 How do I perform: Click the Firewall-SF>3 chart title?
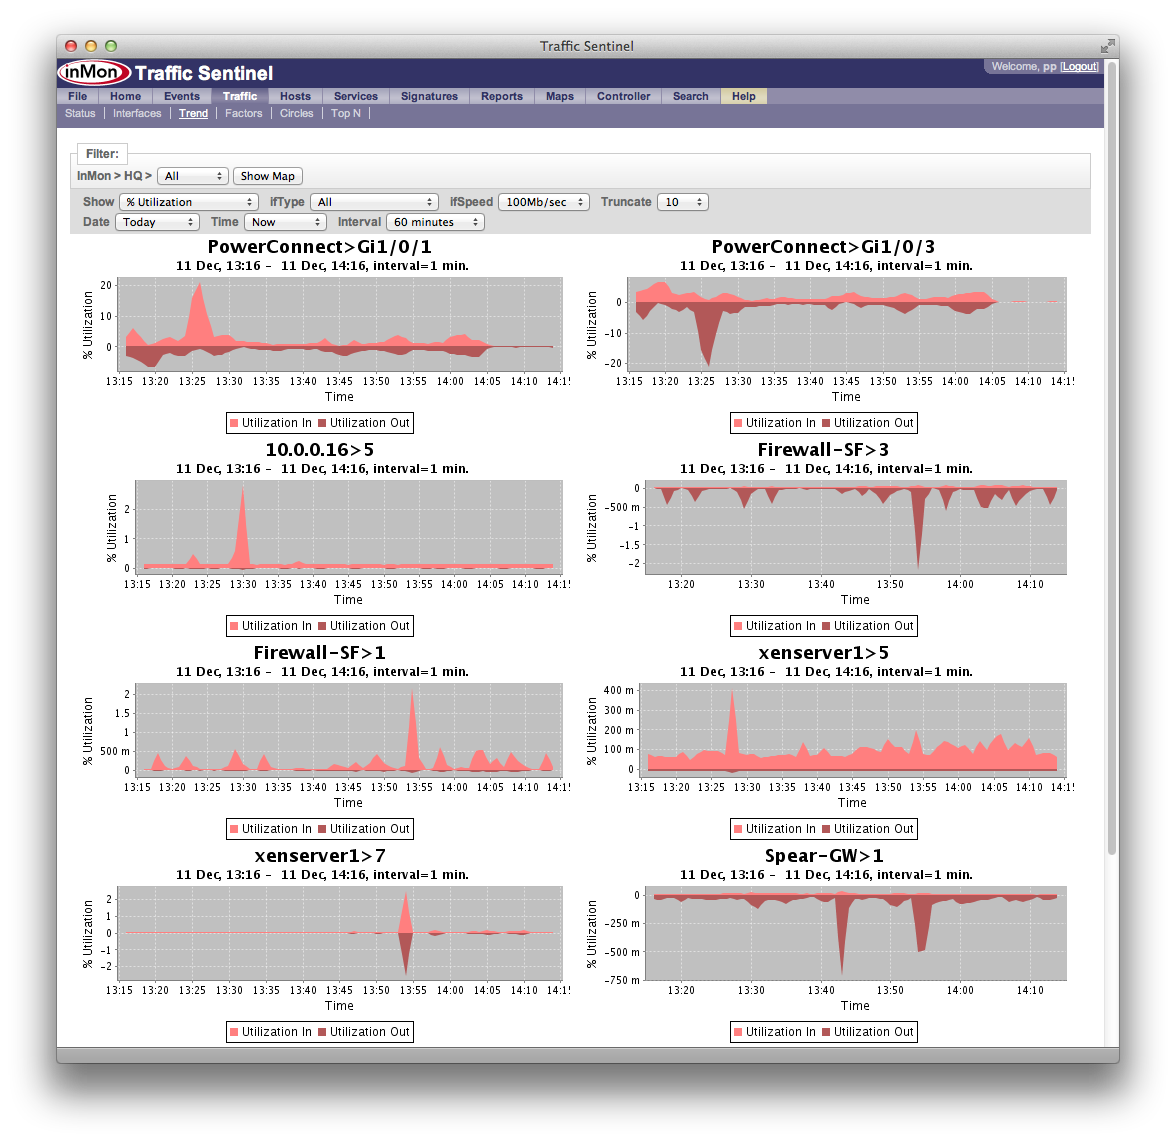point(824,450)
